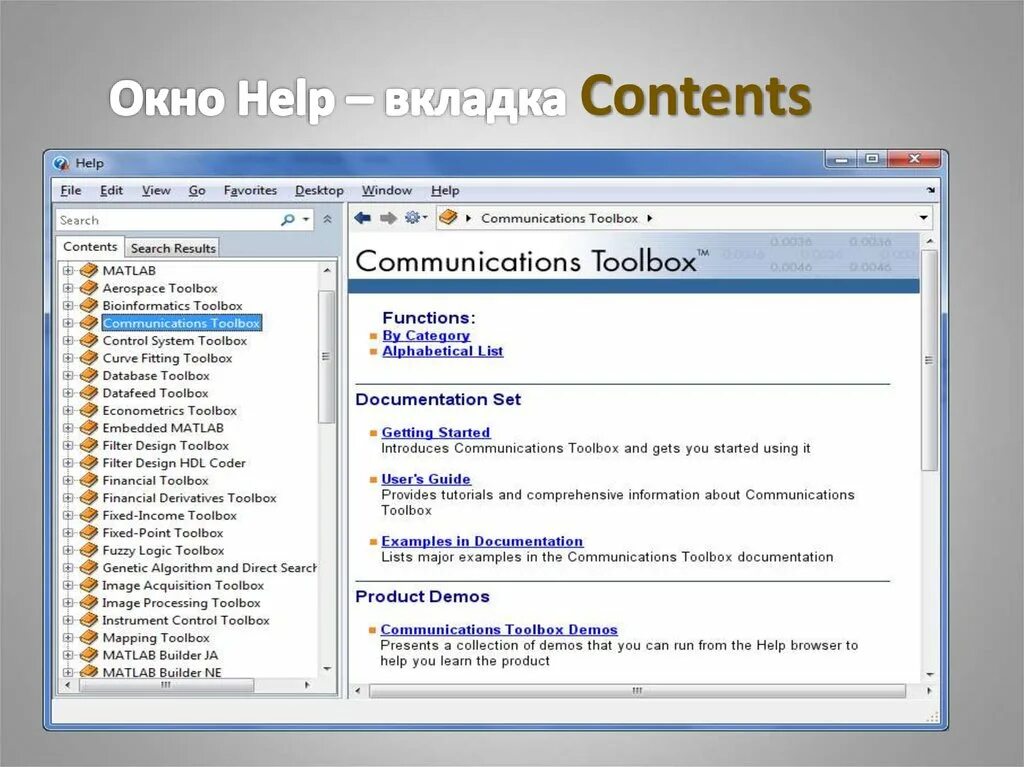The image size is (1024, 767).
Task: Click the Contents tree scroll down arrow
Action: pyautogui.click(x=327, y=670)
